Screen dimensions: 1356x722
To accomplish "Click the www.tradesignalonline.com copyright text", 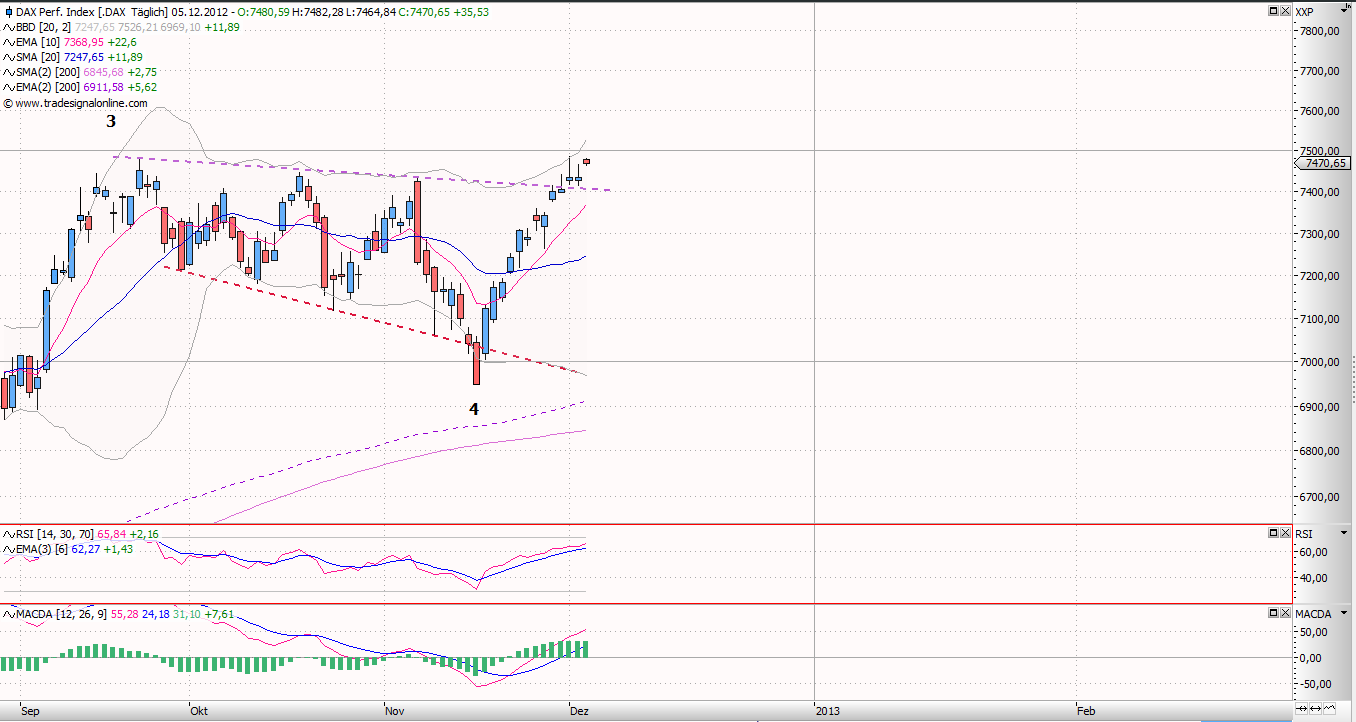I will tap(80, 103).
